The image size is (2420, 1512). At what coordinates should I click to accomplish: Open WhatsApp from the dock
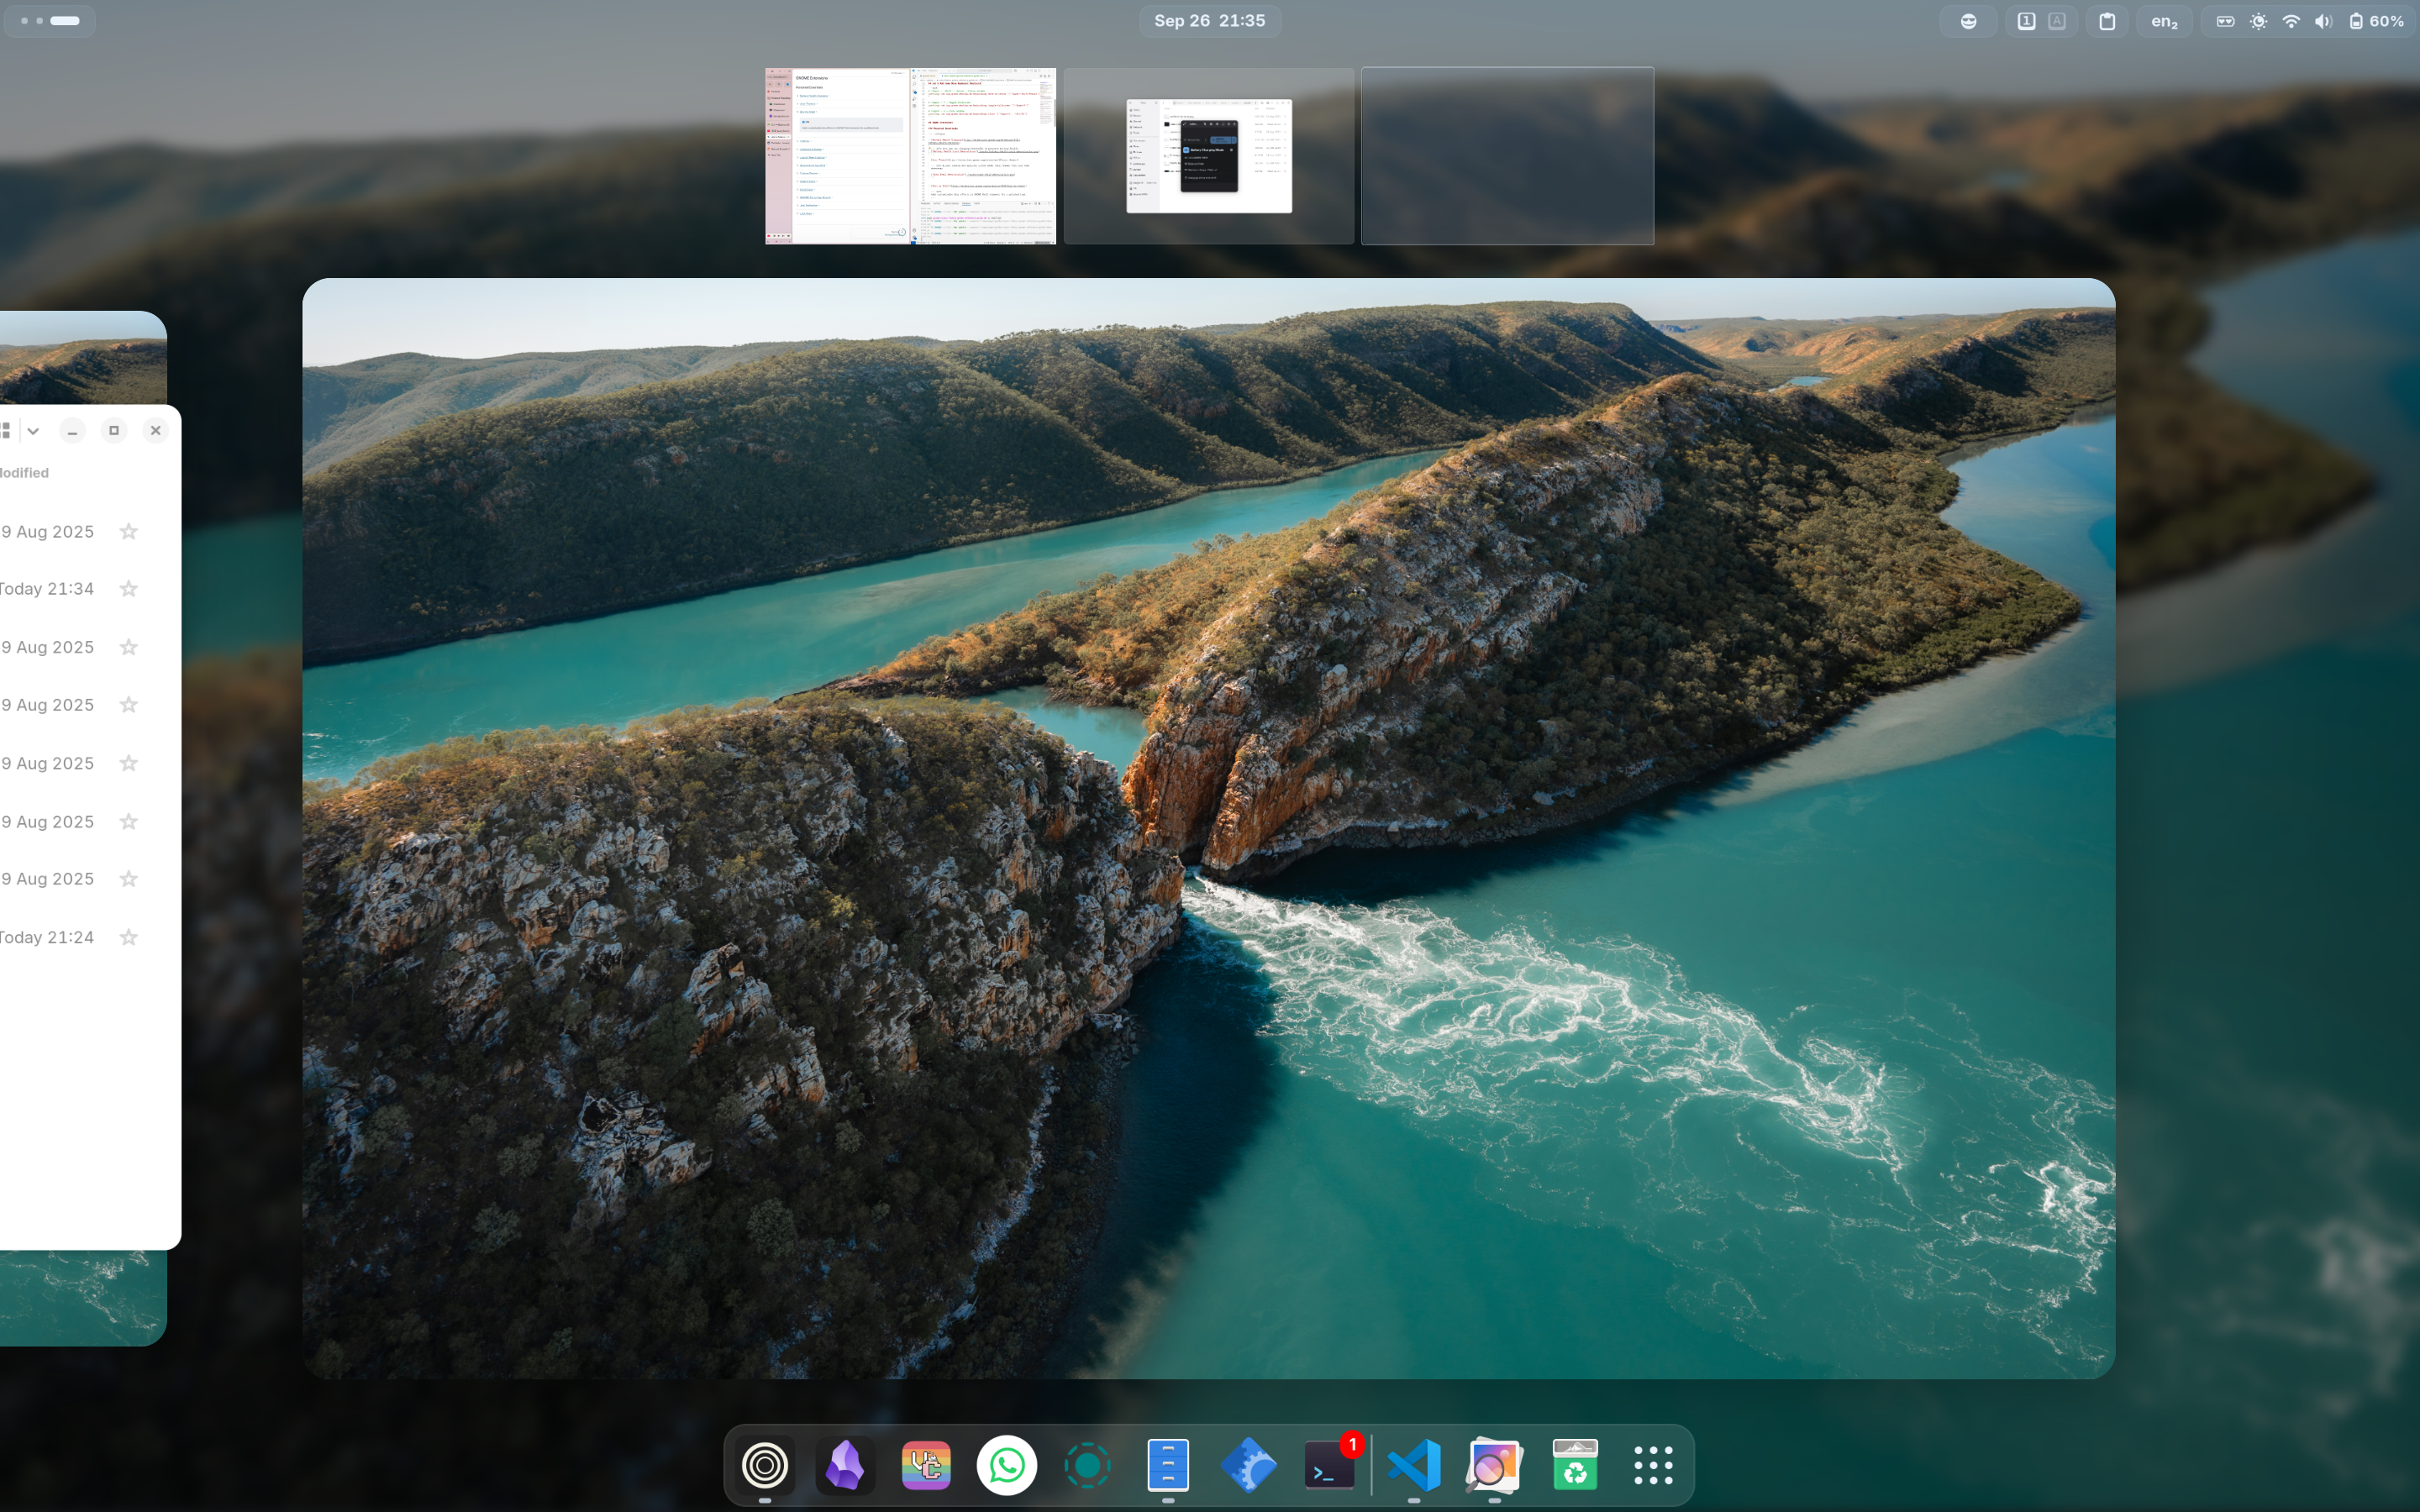(1006, 1466)
